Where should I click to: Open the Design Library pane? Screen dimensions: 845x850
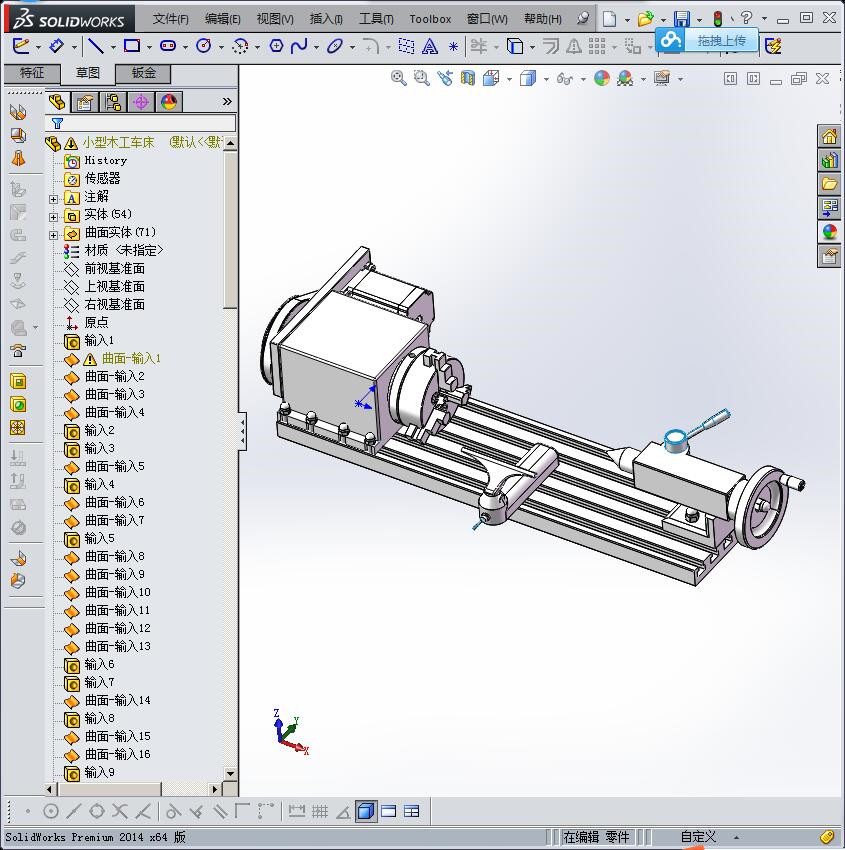(x=829, y=160)
